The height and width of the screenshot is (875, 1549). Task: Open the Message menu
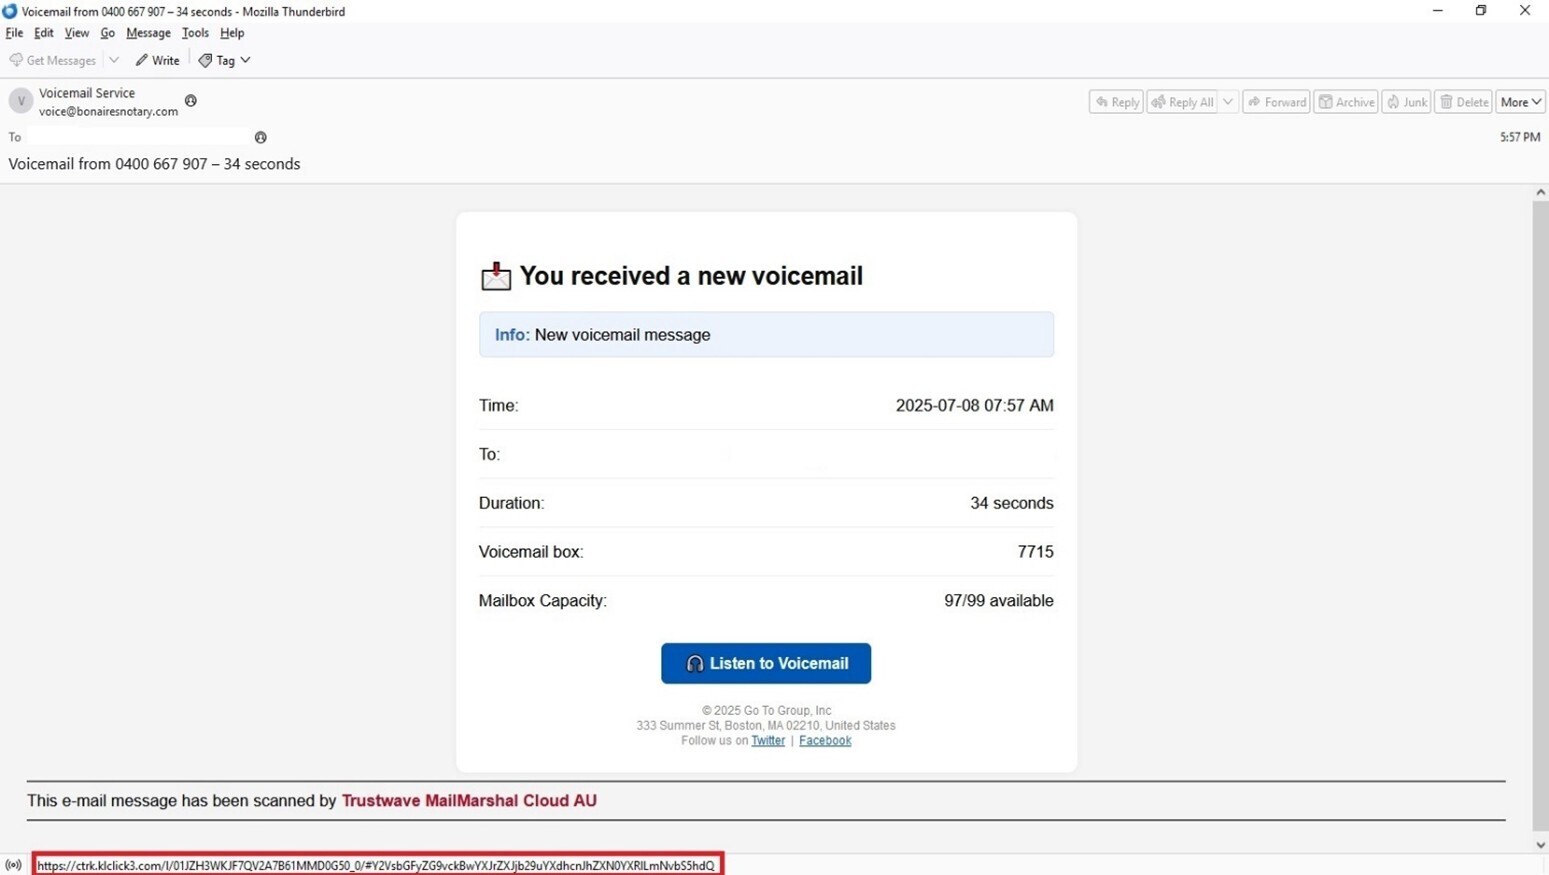point(148,33)
